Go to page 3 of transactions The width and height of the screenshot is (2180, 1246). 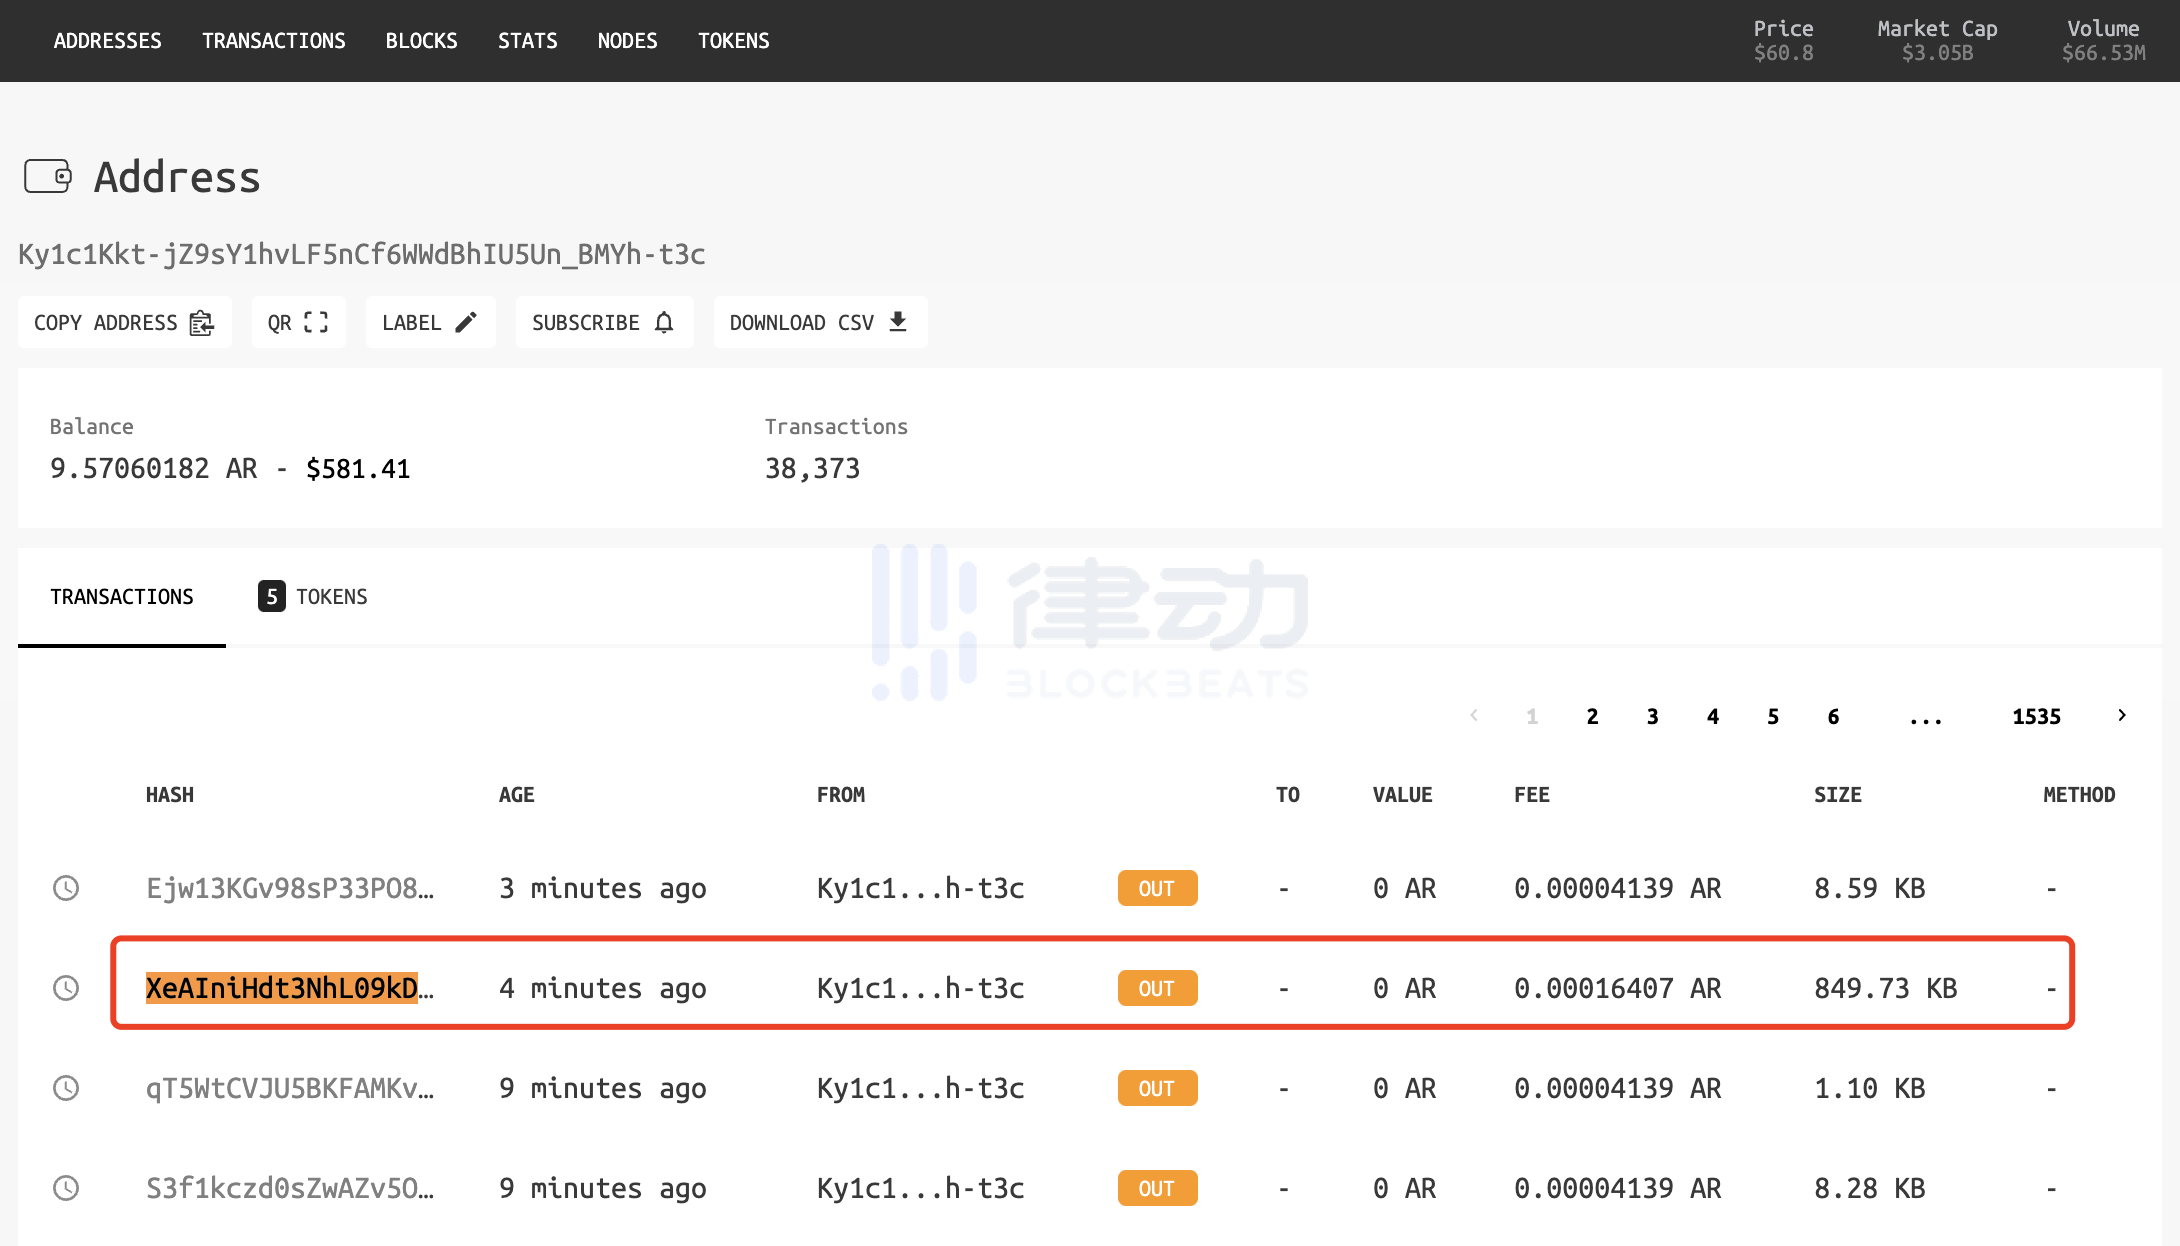1652,717
